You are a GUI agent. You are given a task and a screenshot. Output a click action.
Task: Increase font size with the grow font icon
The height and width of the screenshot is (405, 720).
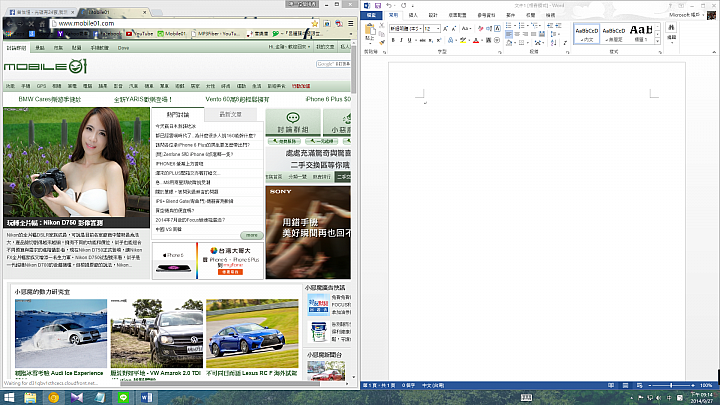[x=445, y=28]
